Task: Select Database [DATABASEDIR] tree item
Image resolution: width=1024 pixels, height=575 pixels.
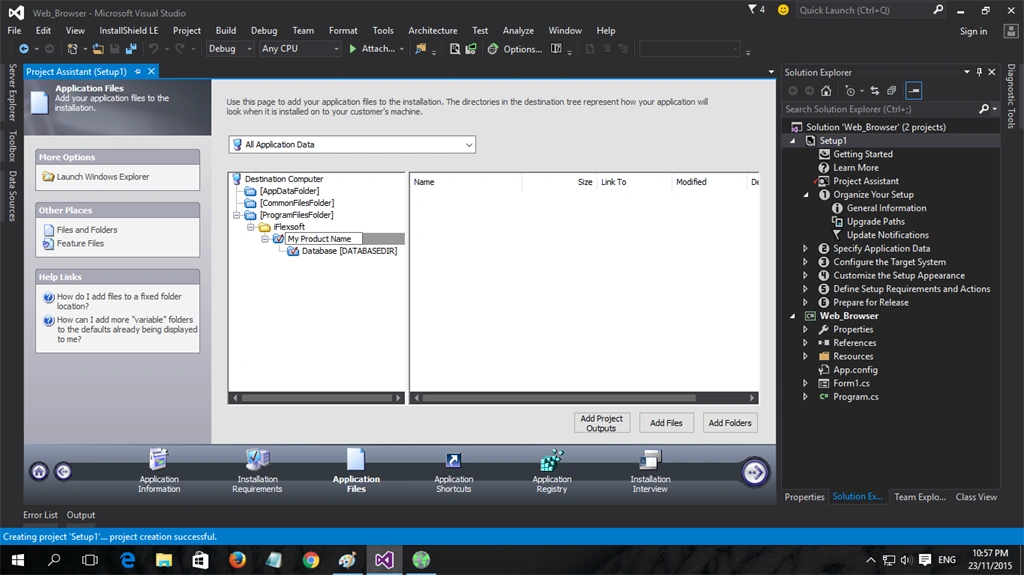Action: tap(349, 251)
